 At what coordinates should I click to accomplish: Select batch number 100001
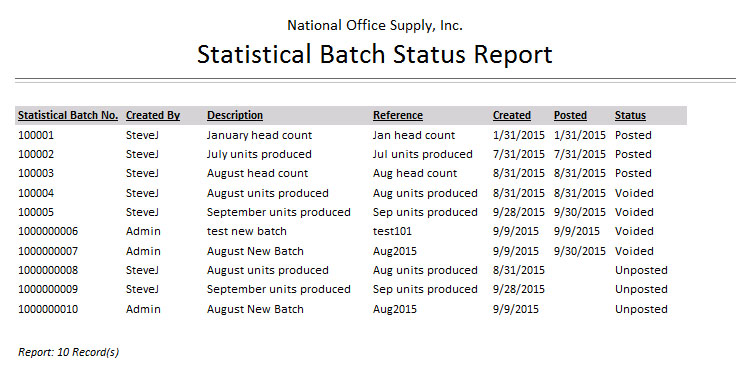(36, 136)
